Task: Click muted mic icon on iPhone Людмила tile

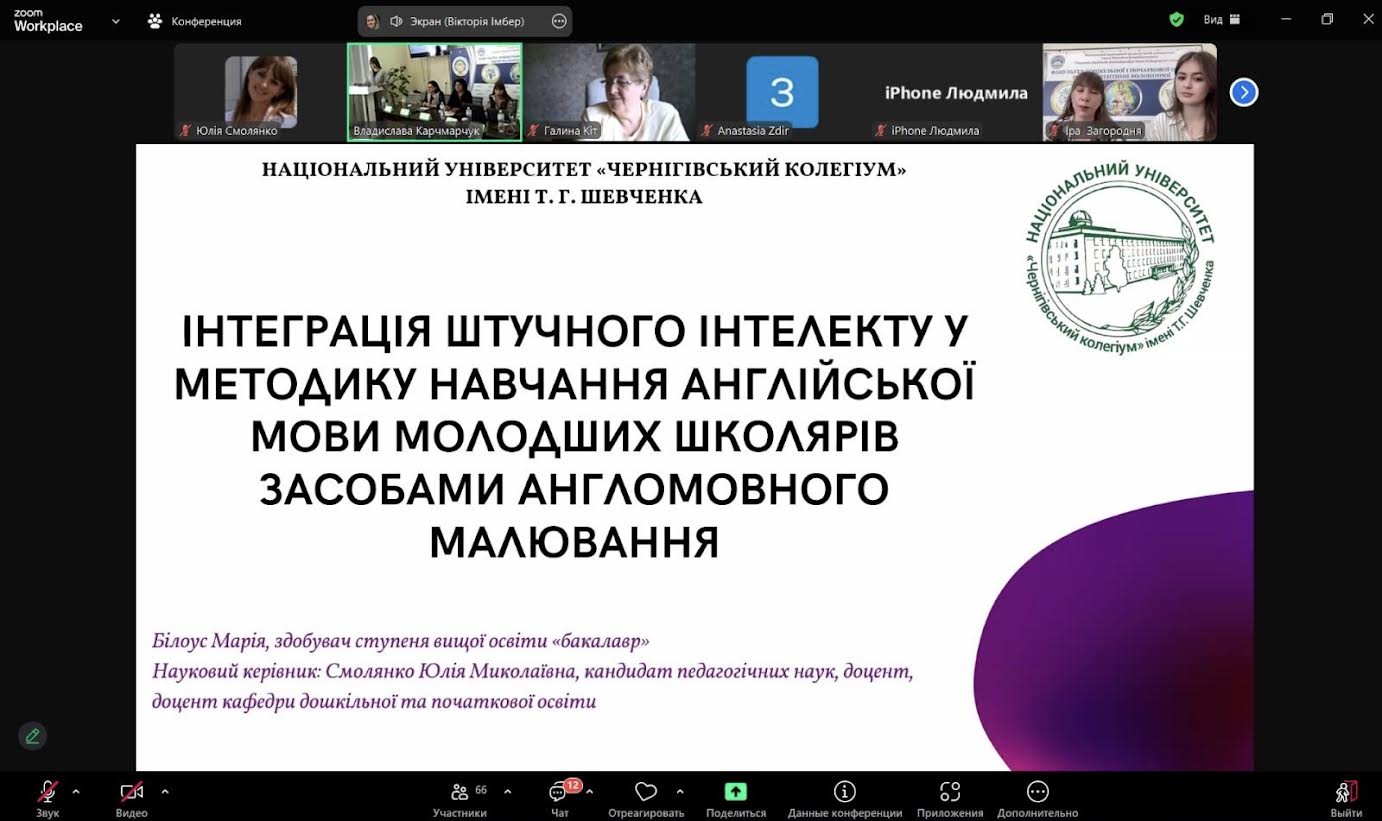Action: pos(881,131)
